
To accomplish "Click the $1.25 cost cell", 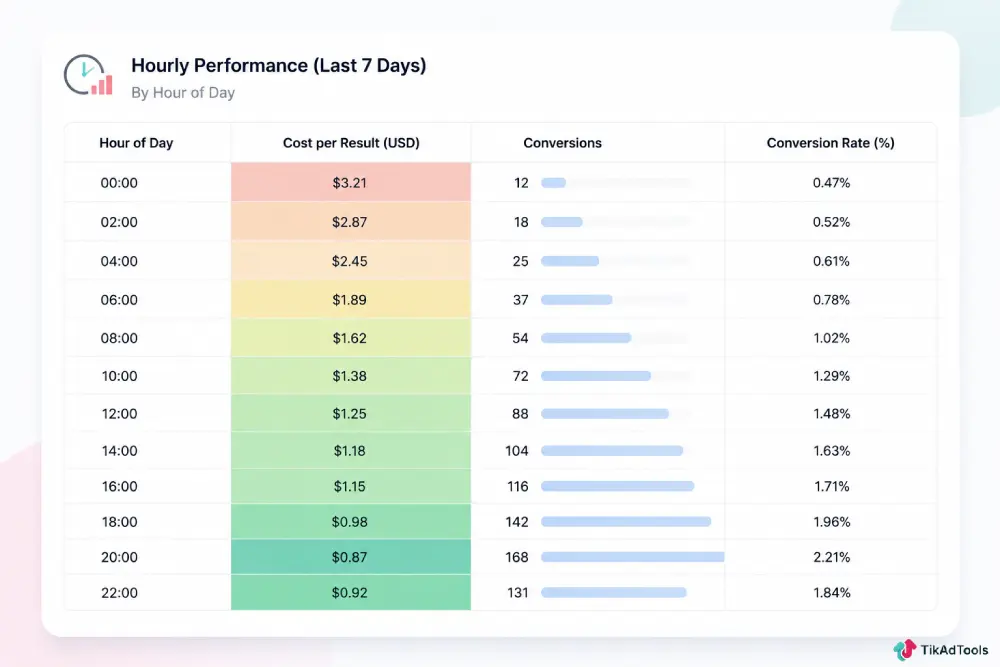I will pos(351,413).
